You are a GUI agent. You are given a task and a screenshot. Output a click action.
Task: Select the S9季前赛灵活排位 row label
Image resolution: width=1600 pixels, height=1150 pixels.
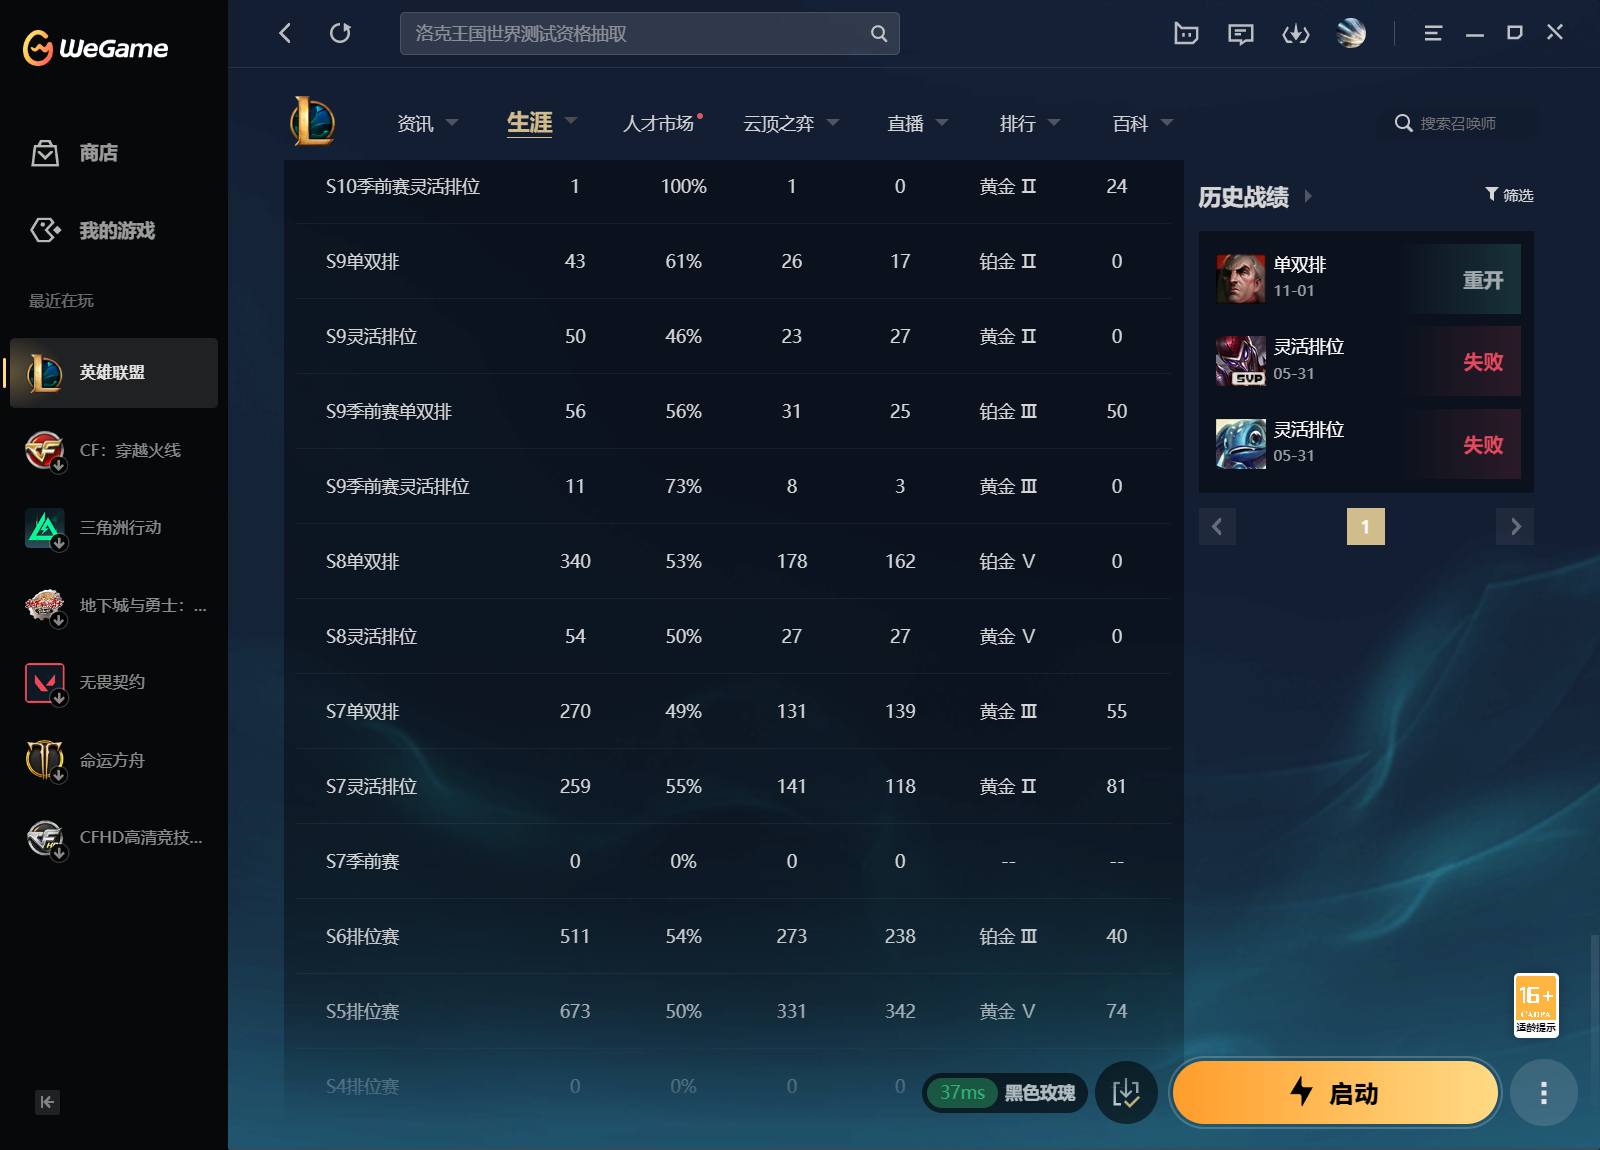click(x=397, y=487)
